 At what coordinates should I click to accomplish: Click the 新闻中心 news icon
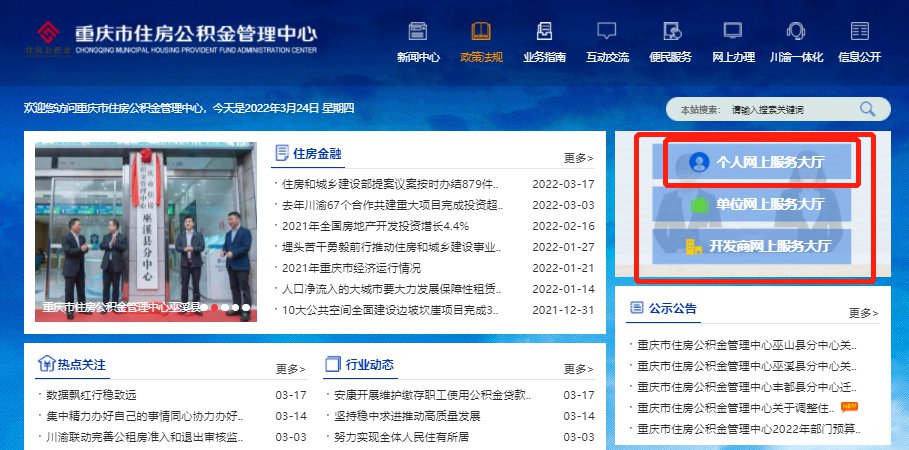click(417, 32)
